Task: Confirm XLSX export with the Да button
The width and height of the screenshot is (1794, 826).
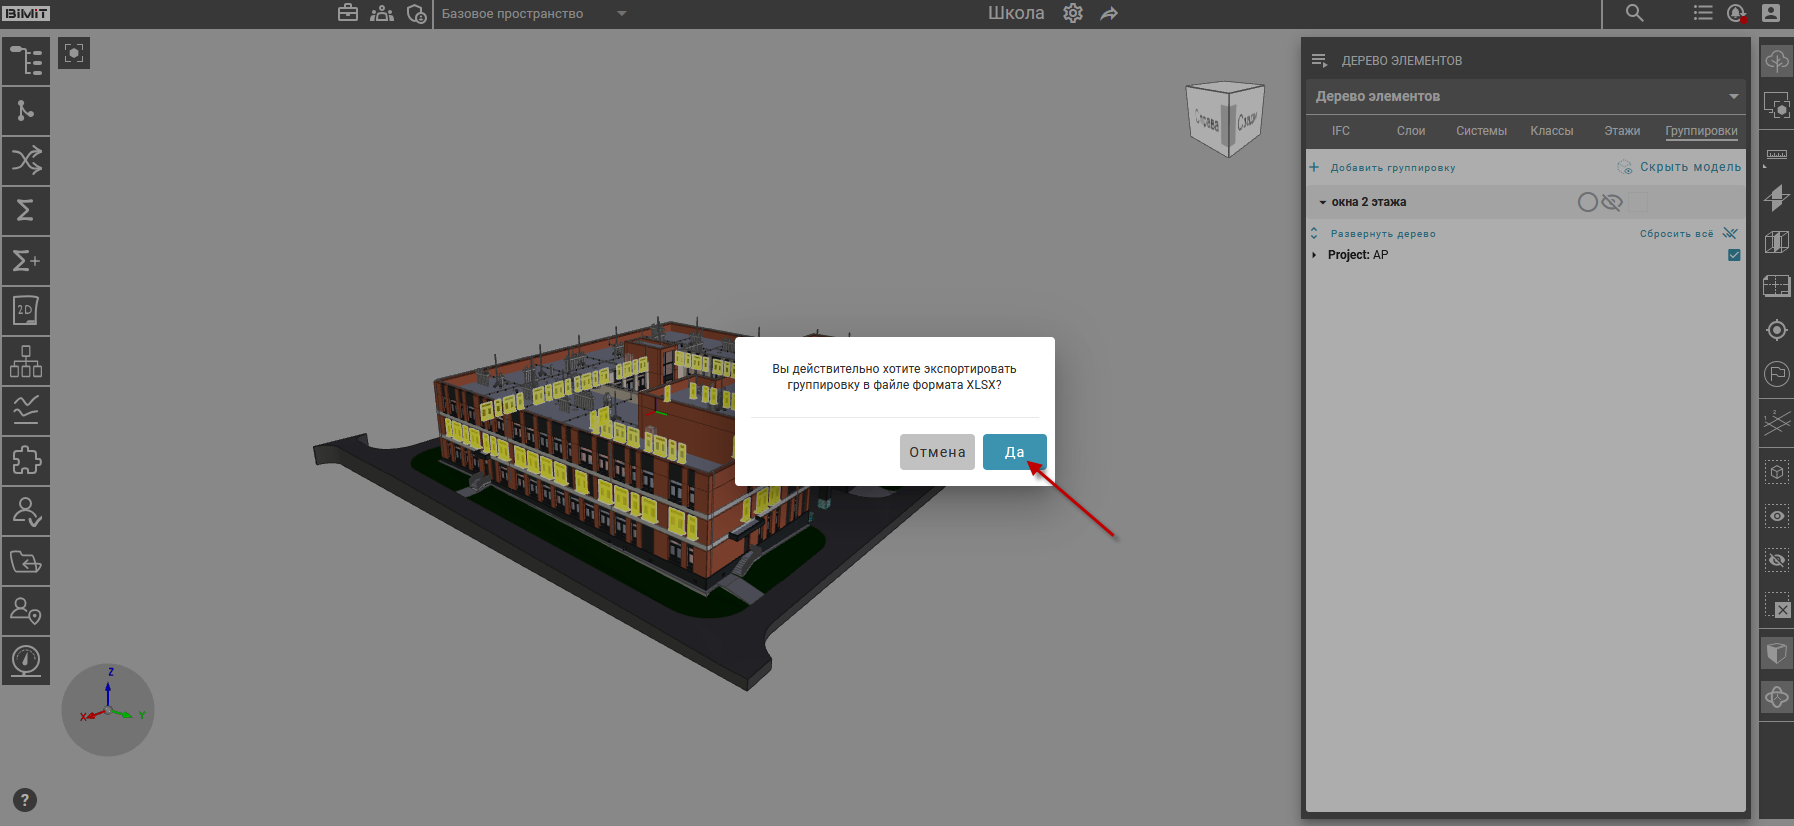Action: (x=1014, y=452)
